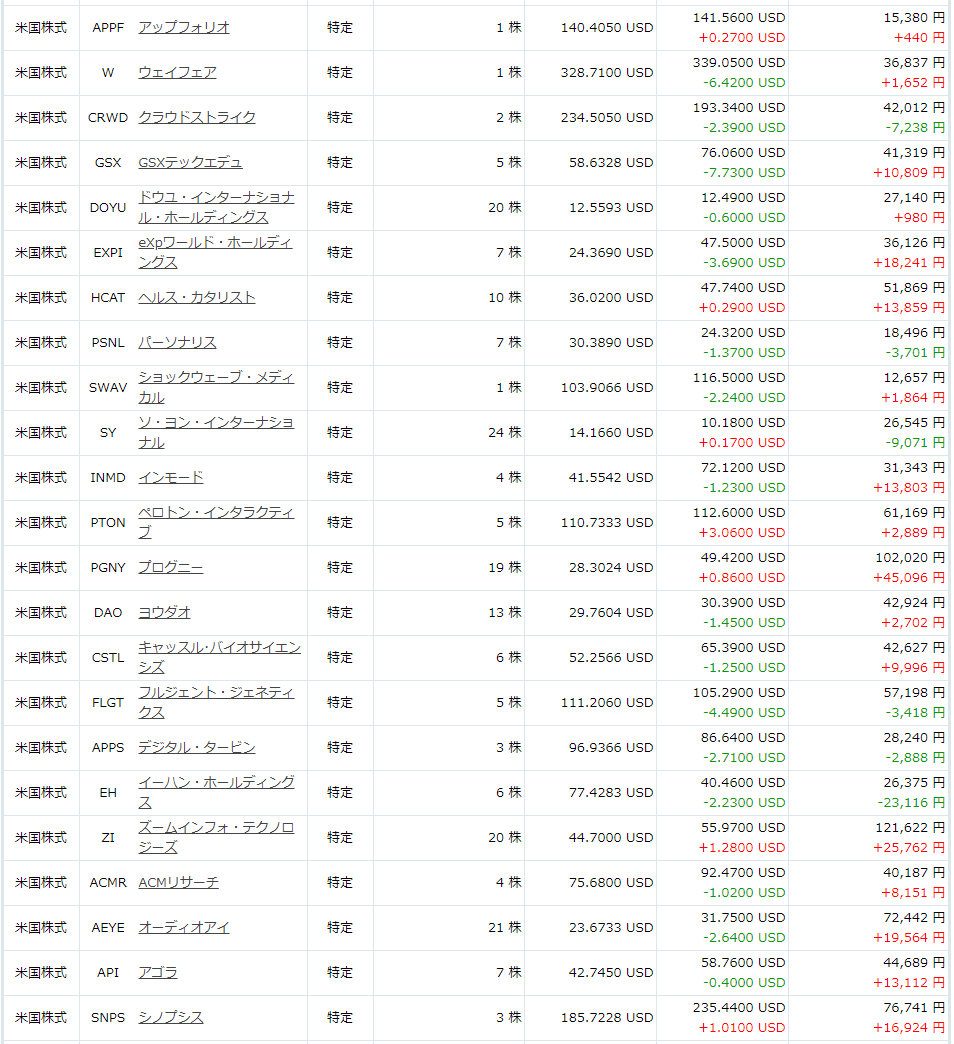The image size is (954, 1044).
Task: Click valuation 102,020 円
Action: pyautogui.click(x=910, y=557)
